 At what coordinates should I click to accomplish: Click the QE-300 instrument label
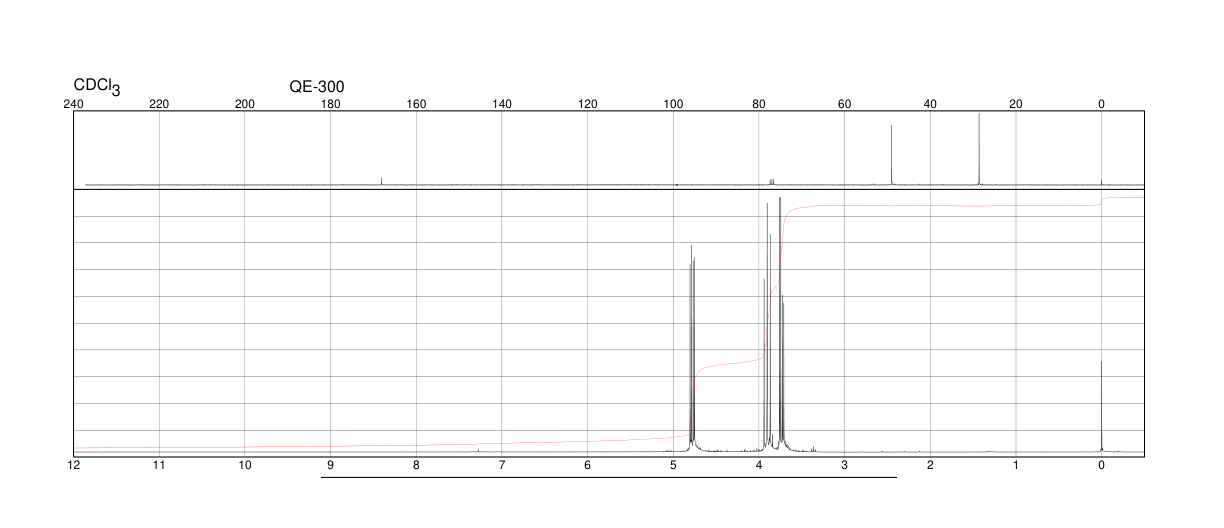pos(317,87)
